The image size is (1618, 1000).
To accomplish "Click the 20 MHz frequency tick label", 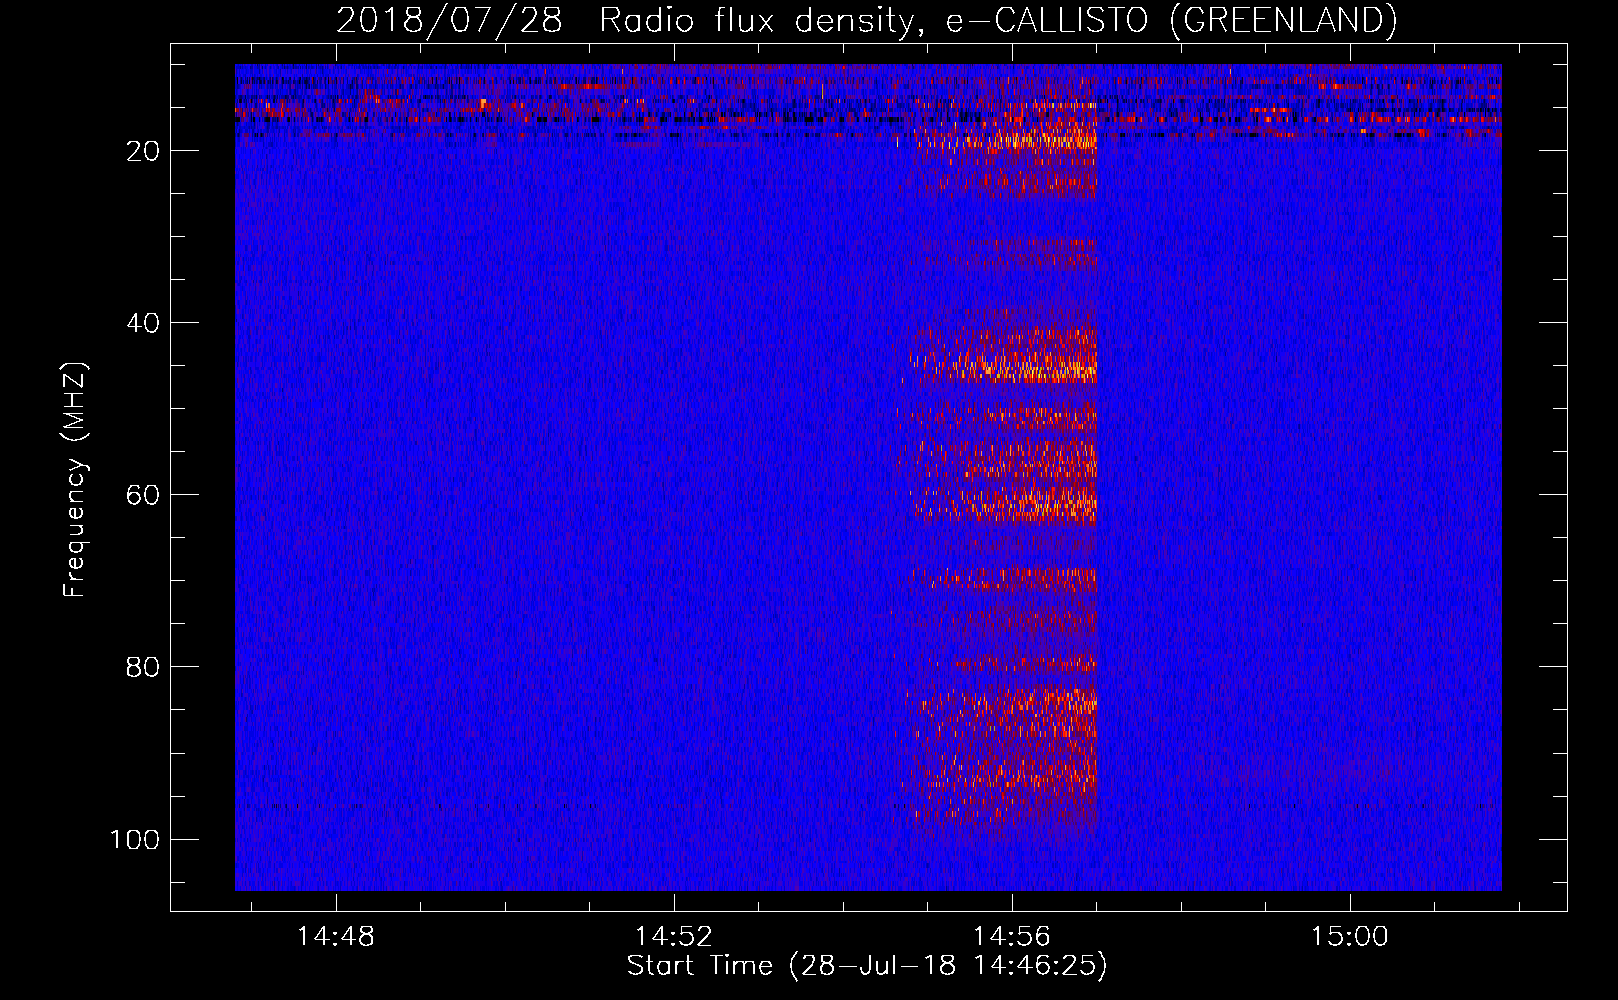I will [142, 151].
